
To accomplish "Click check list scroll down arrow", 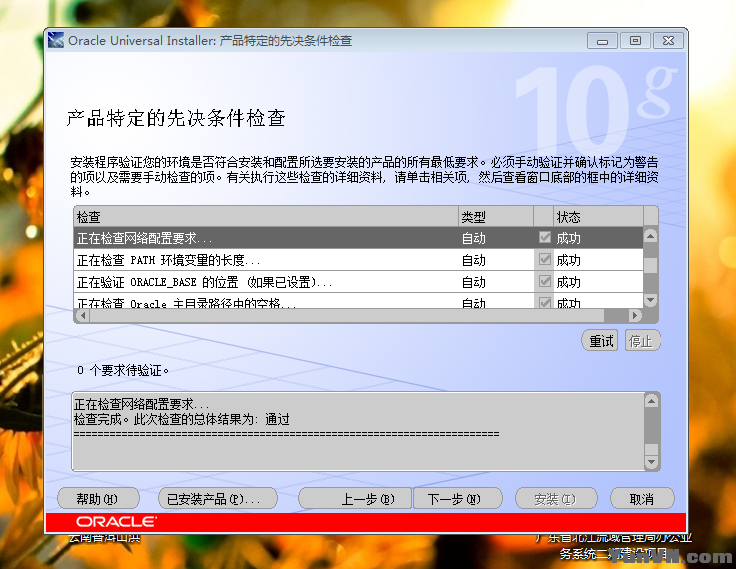I will [651, 300].
